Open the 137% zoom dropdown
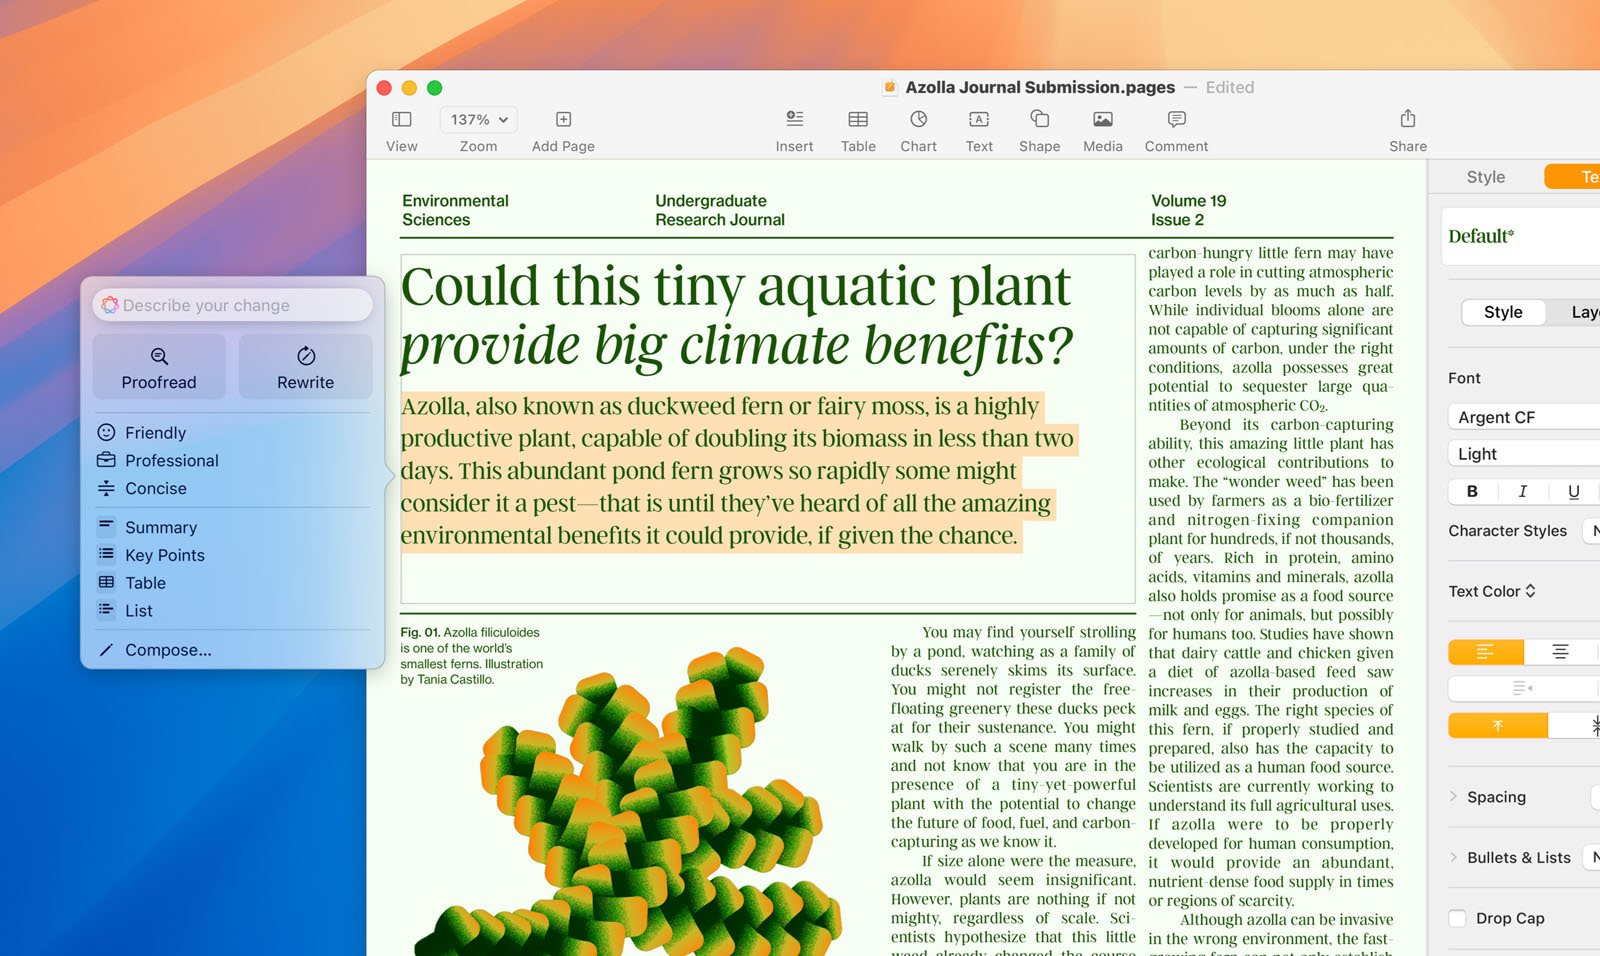1600x956 pixels. point(479,120)
